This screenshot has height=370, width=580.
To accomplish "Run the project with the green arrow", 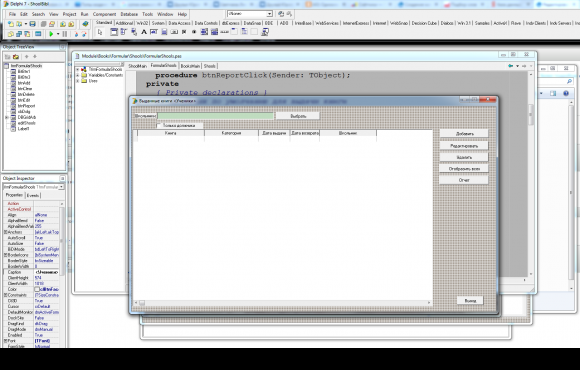I will point(51,34).
